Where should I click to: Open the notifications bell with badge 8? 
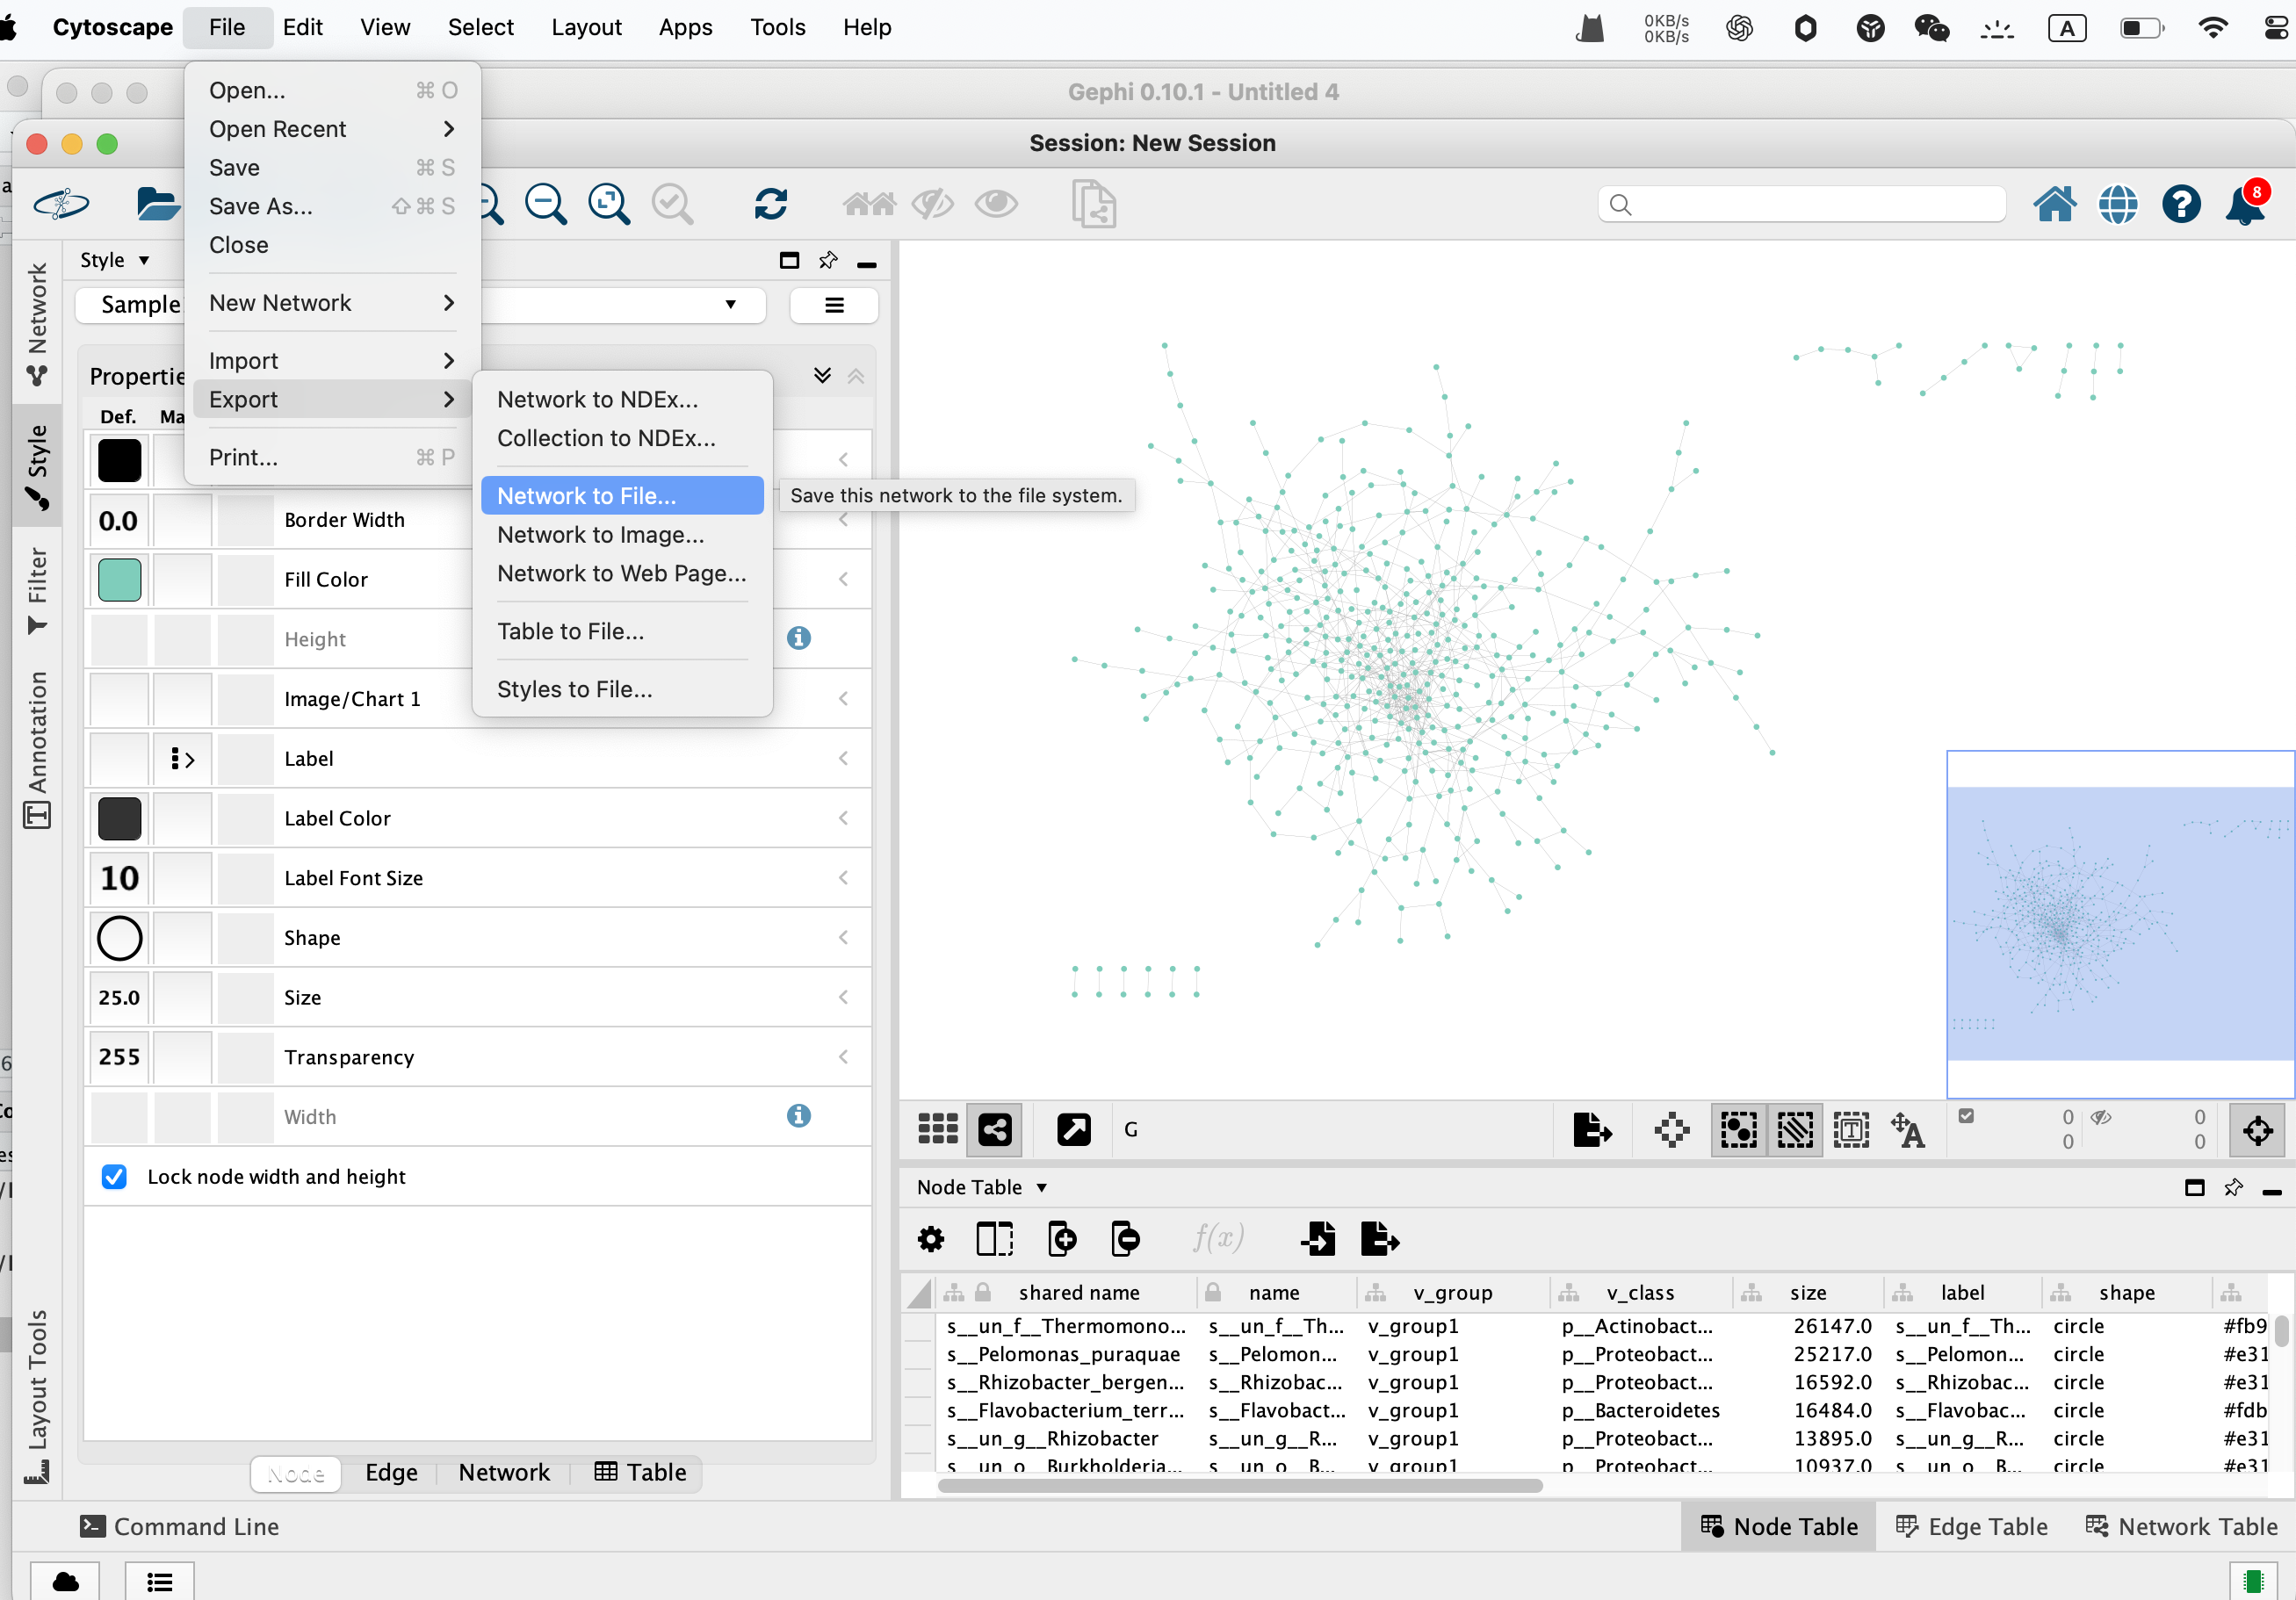(2245, 204)
